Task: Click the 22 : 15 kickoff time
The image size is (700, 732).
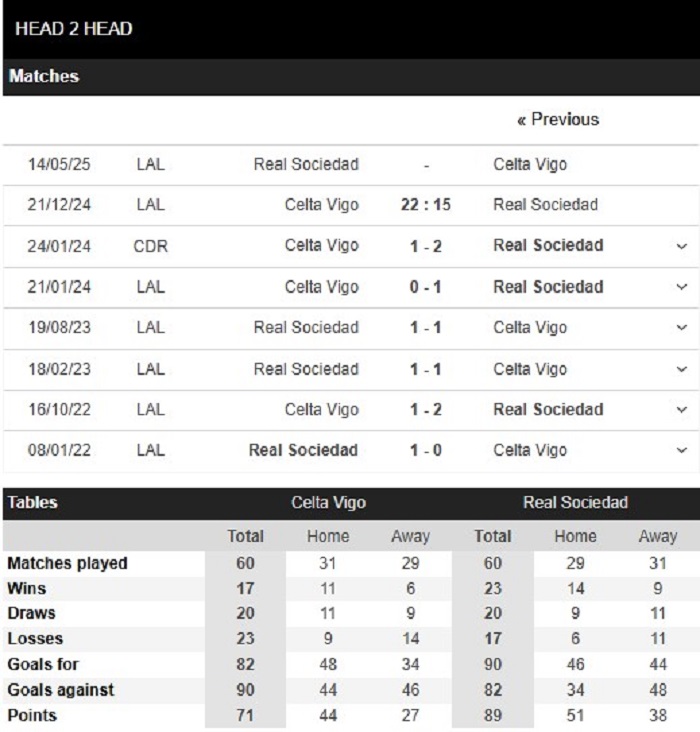Action: tap(425, 204)
